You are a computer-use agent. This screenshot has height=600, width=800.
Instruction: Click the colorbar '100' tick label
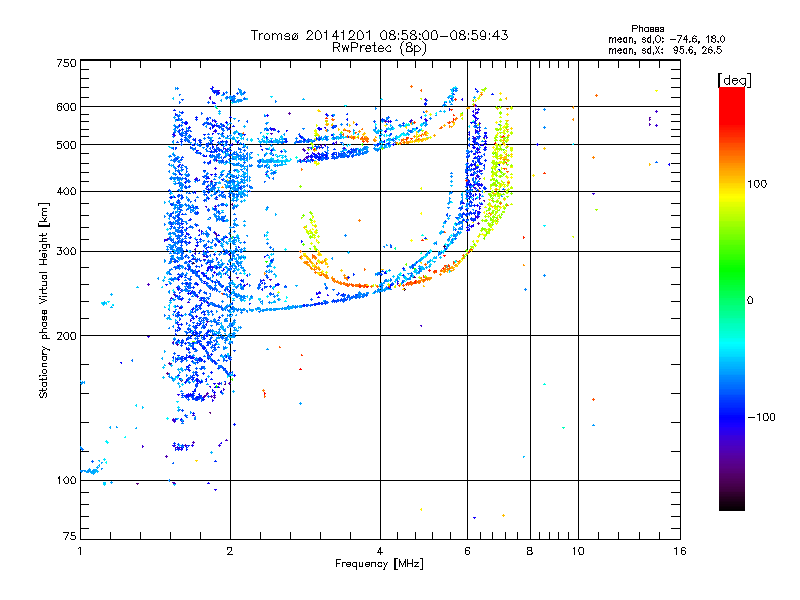click(x=757, y=184)
